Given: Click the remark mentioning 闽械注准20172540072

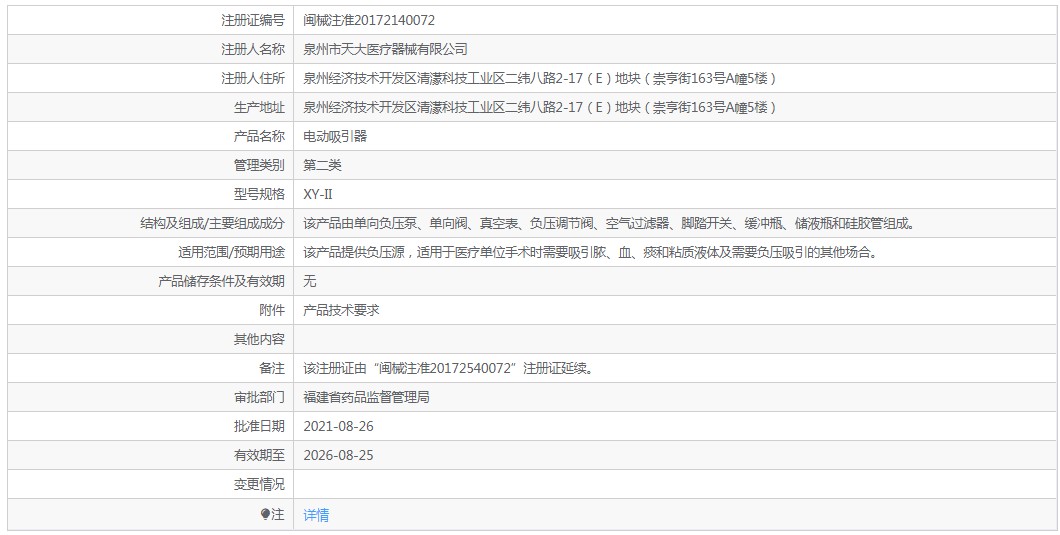Looking at the screenshot, I should [449, 369].
